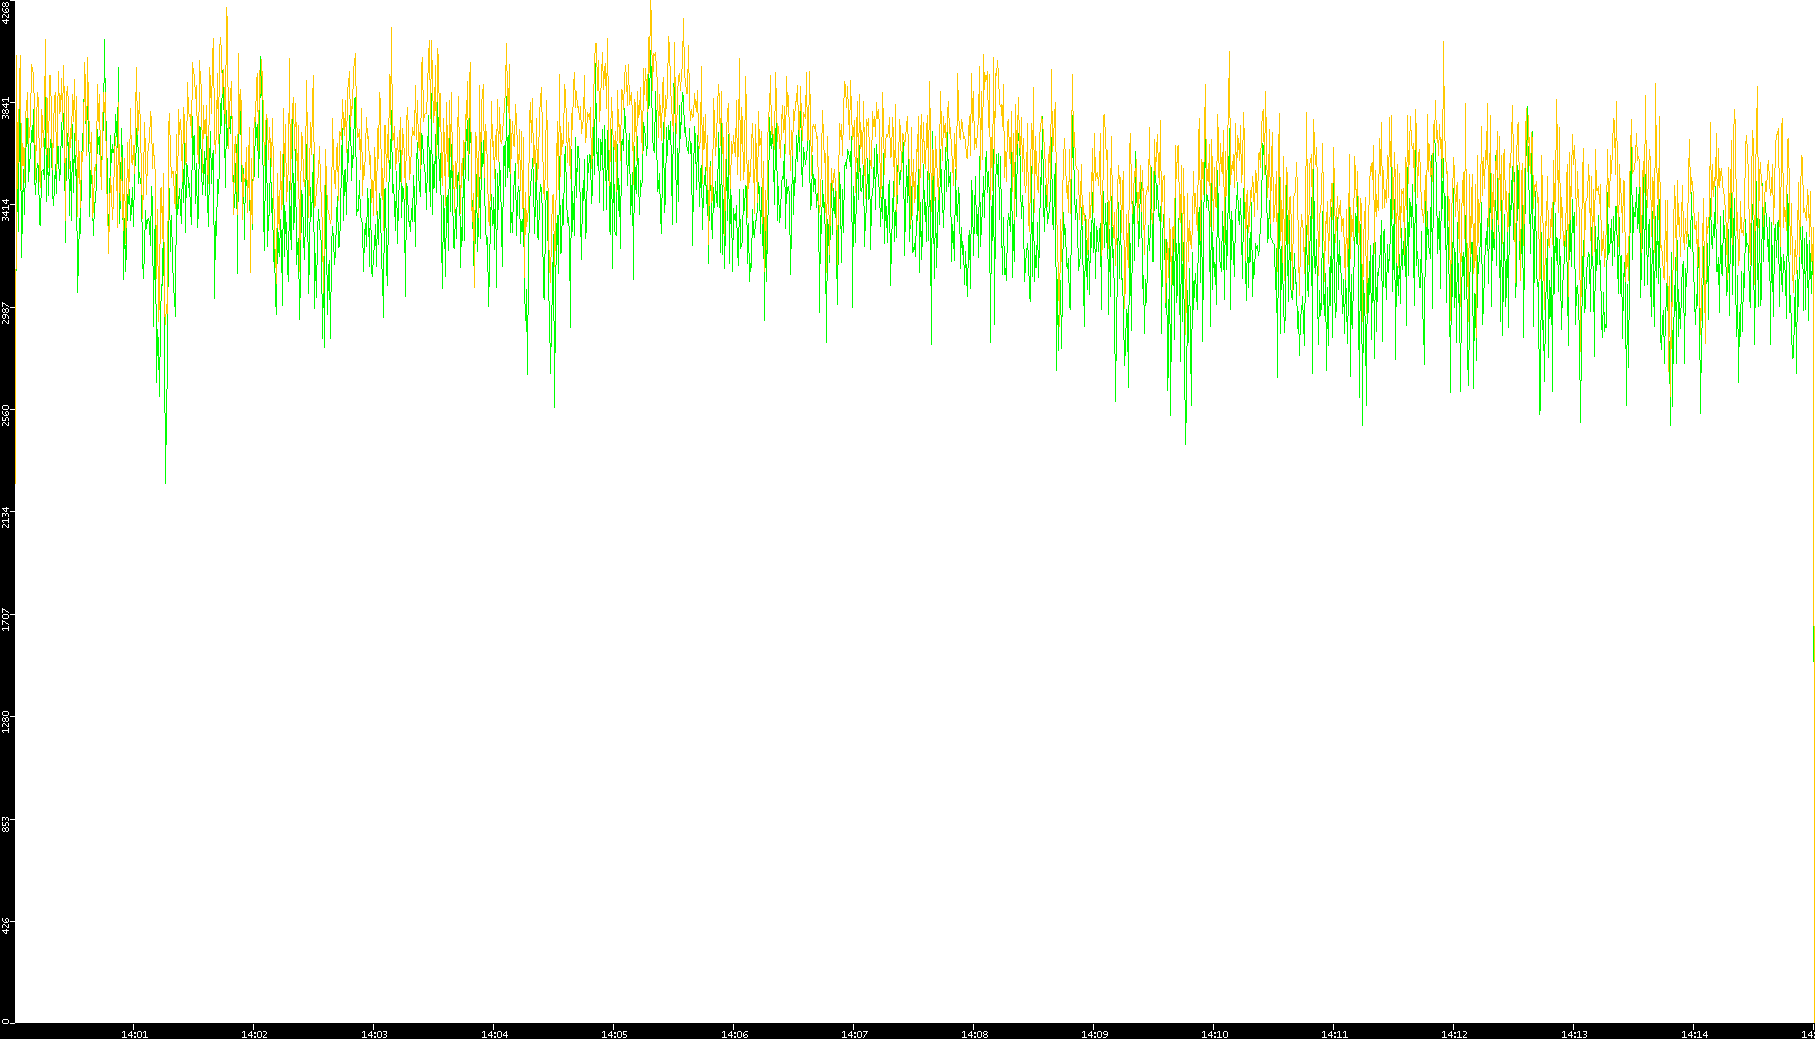The height and width of the screenshot is (1039, 1815).
Task: Select the 14:02 time marker
Action: pyautogui.click(x=254, y=1034)
